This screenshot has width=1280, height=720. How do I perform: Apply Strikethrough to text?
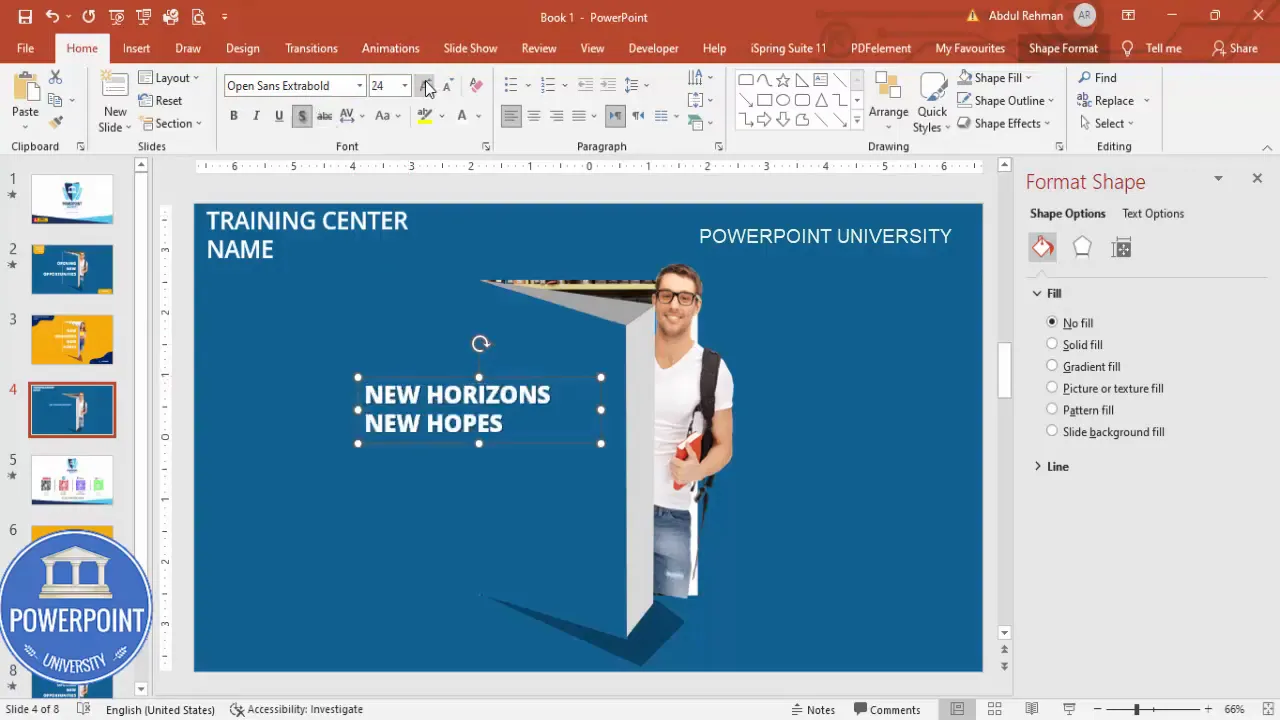(x=324, y=116)
